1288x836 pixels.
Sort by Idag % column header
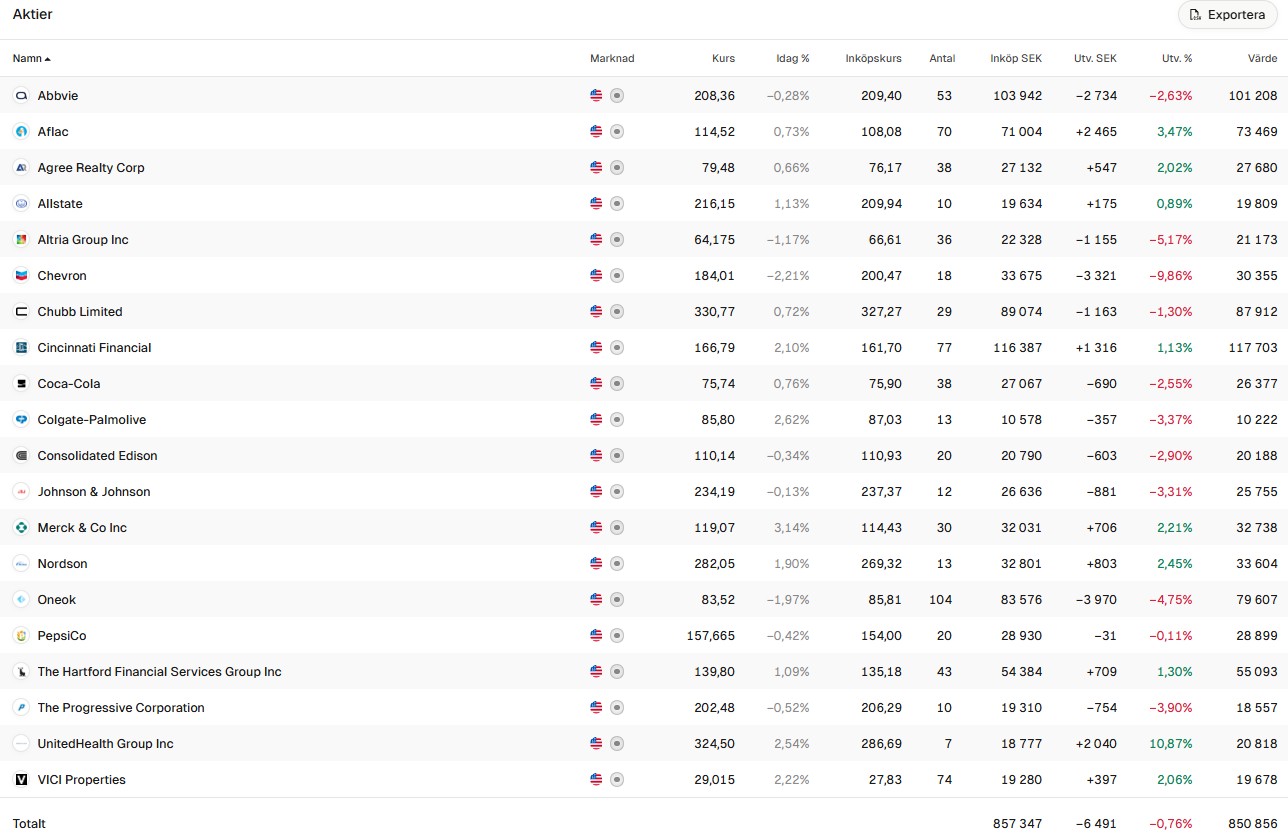792,58
